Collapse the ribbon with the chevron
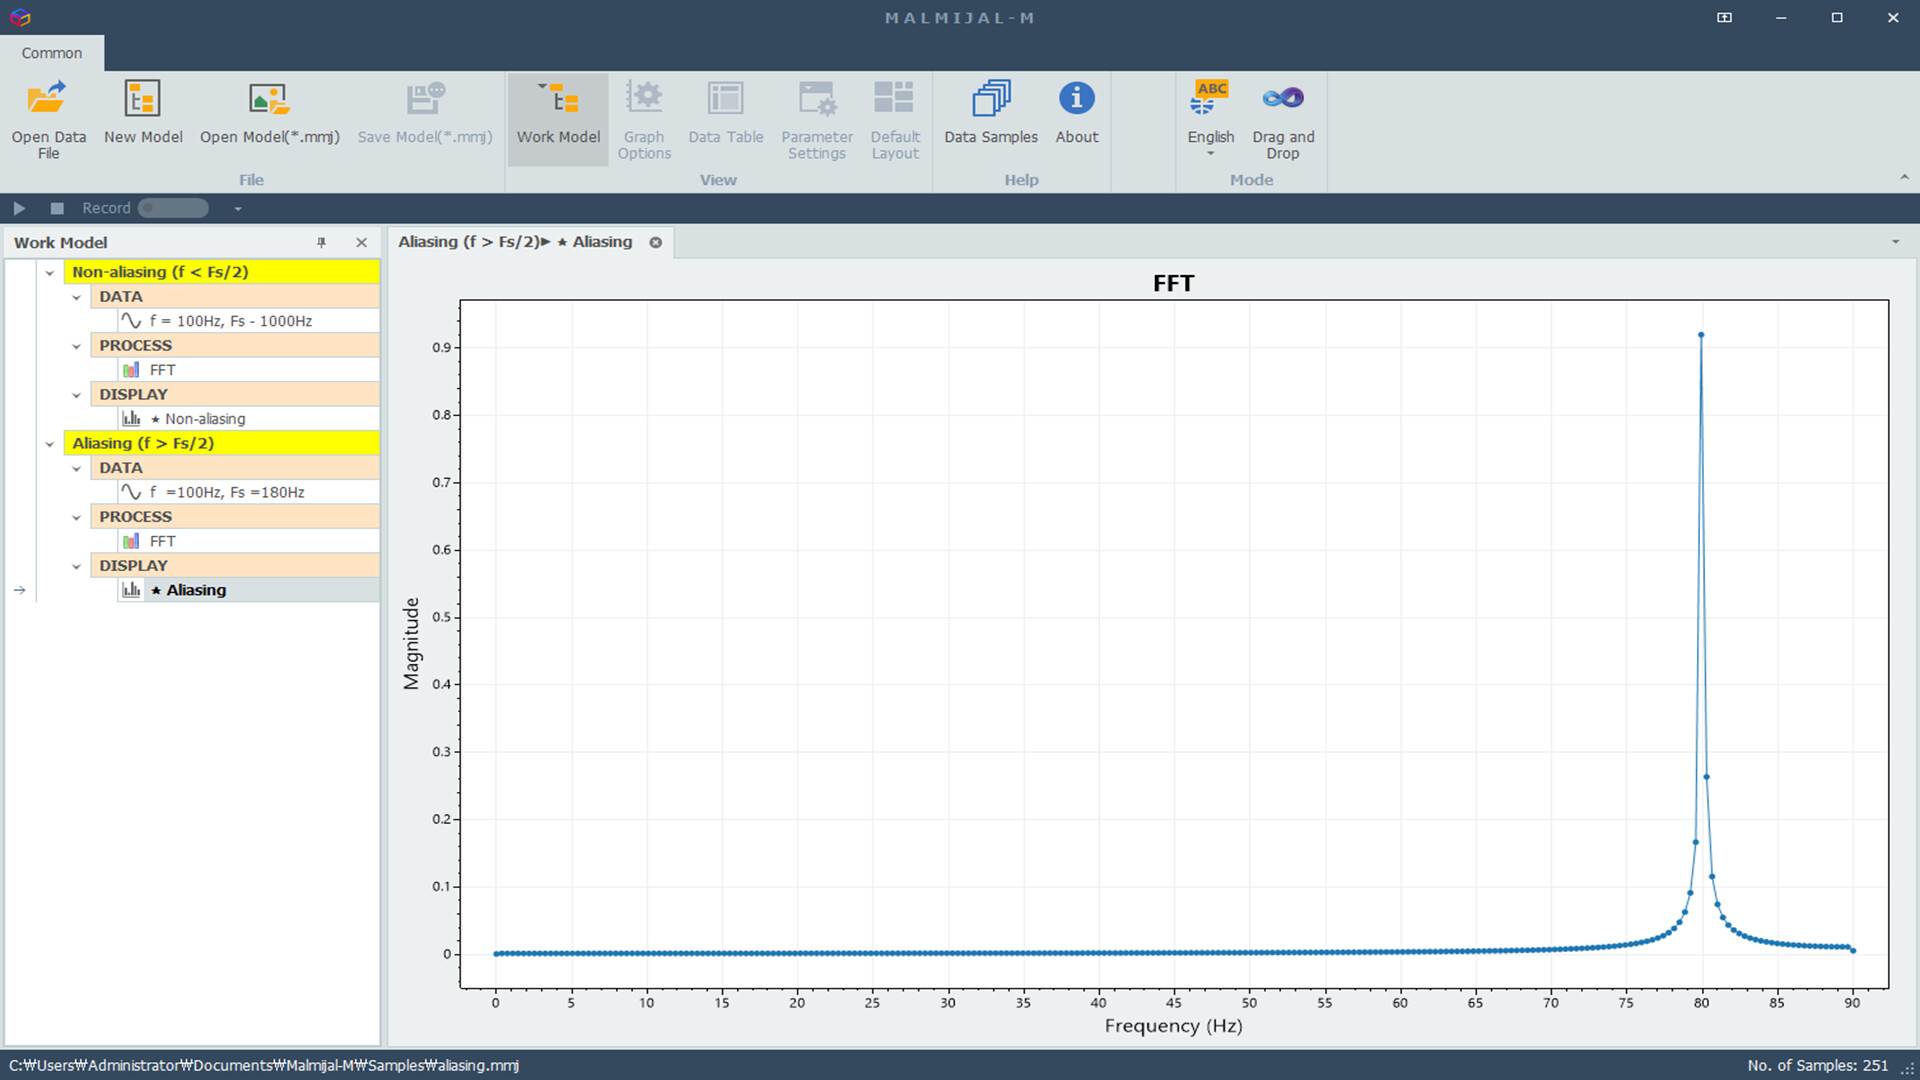The height and width of the screenshot is (1080, 1920). coord(1904,177)
